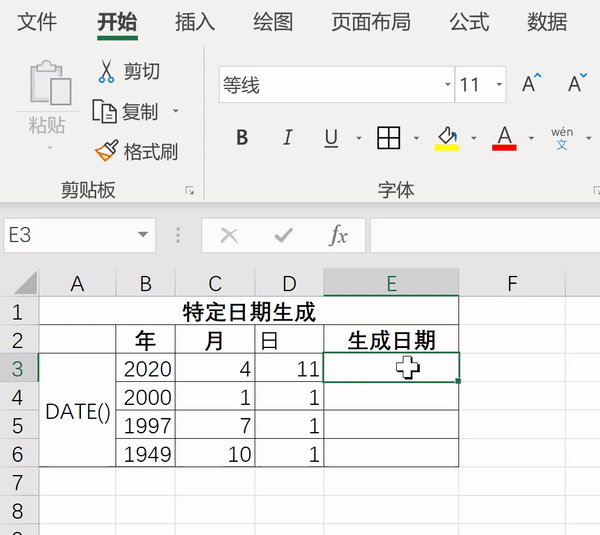Click the E3 Name Box field
The image size is (600, 535).
(x=80, y=235)
